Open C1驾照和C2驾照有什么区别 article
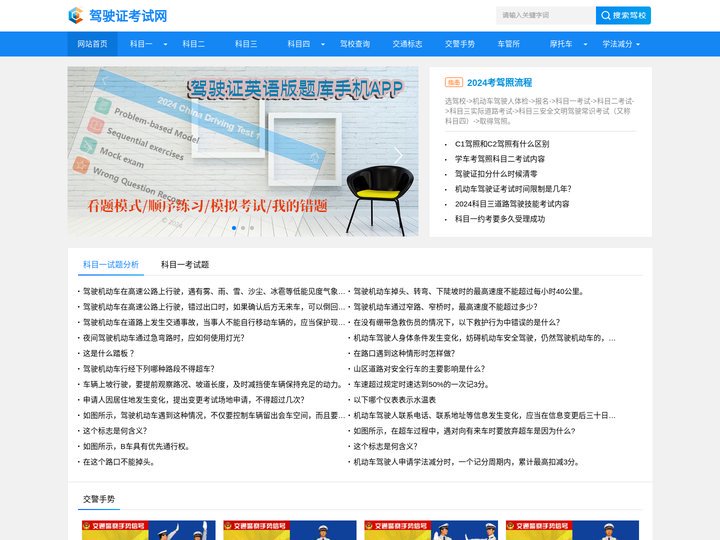 (x=502, y=144)
